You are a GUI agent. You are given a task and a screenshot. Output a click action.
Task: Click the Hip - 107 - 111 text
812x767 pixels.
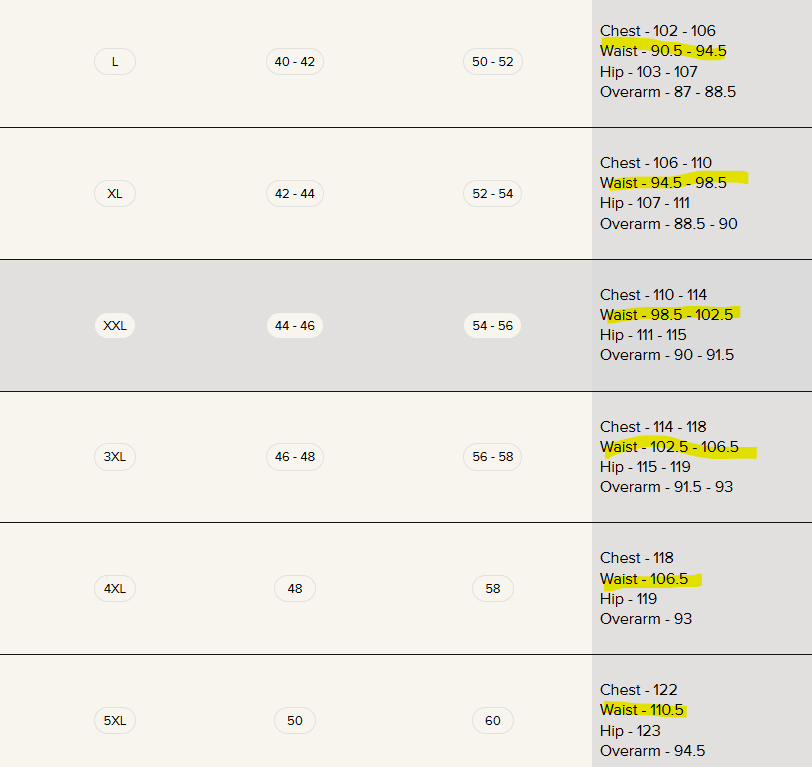(645, 203)
